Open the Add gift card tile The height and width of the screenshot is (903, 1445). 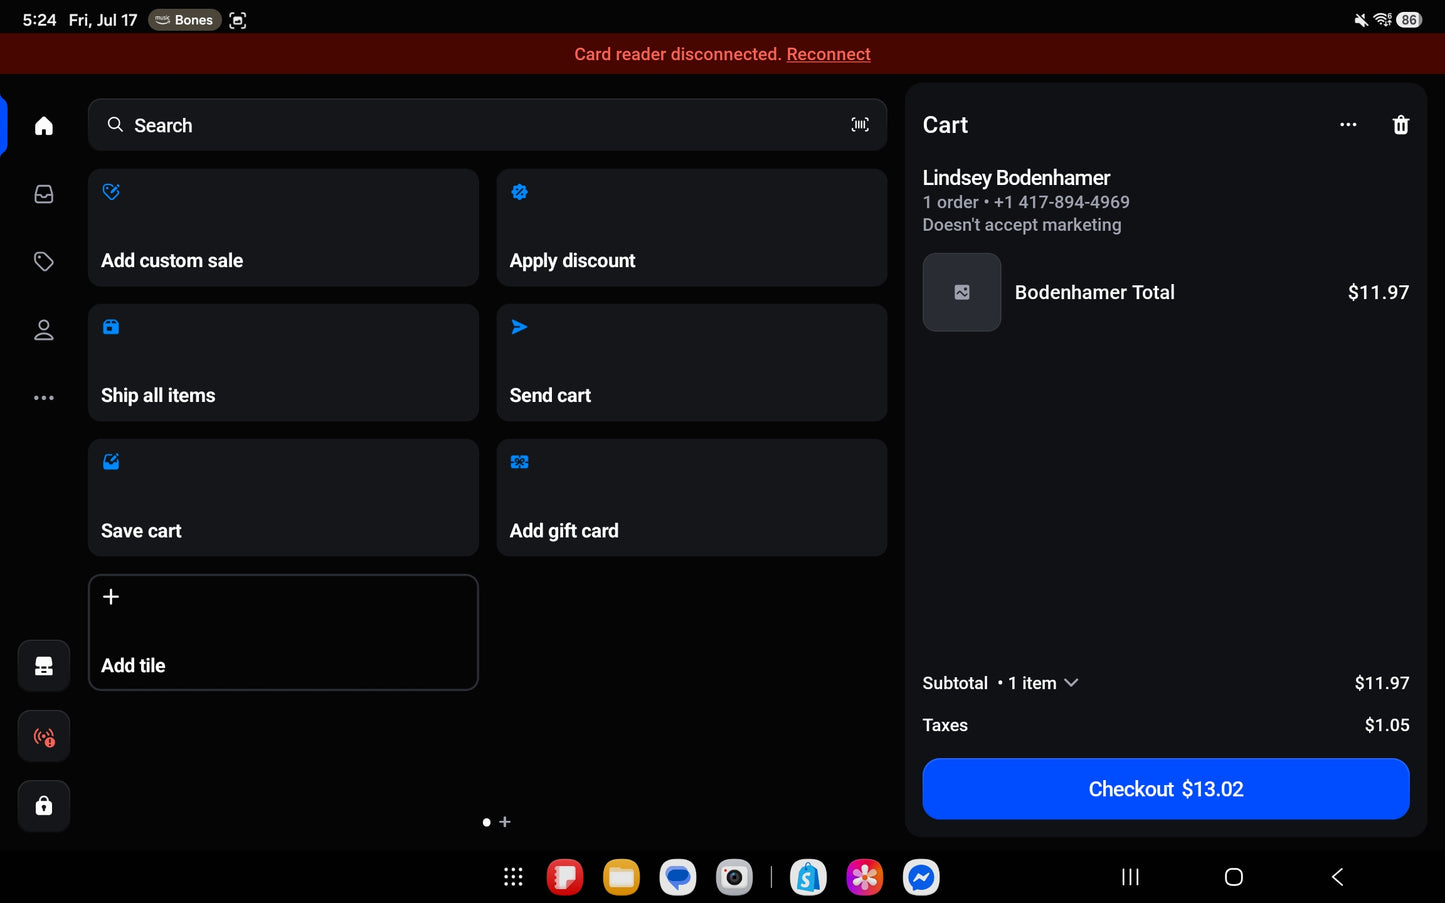(692, 498)
